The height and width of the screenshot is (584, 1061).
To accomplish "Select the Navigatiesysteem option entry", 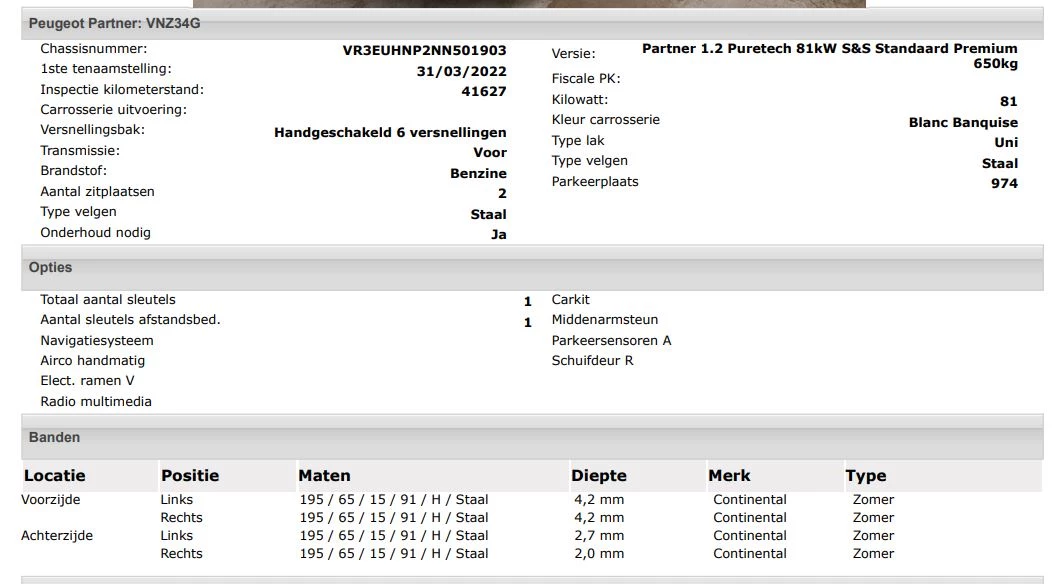I will coord(96,339).
